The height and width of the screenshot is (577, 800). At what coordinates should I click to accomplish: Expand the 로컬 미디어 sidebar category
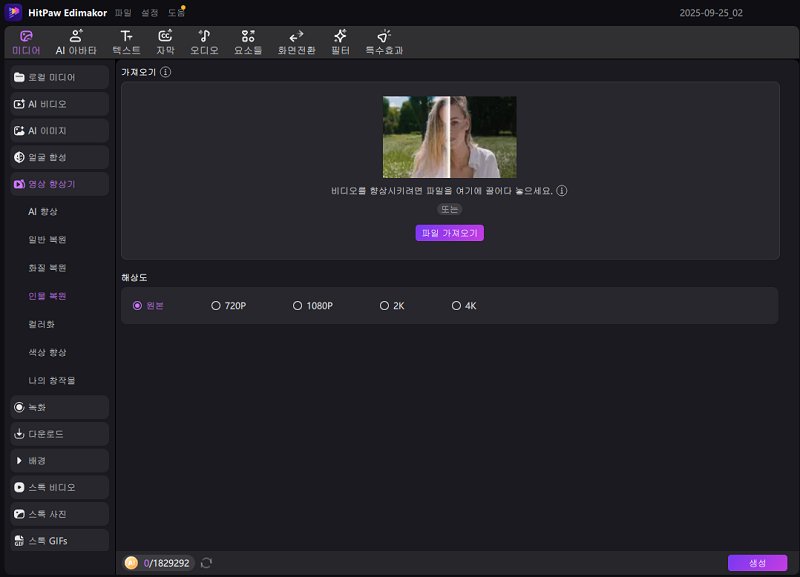pyautogui.click(x=59, y=77)
